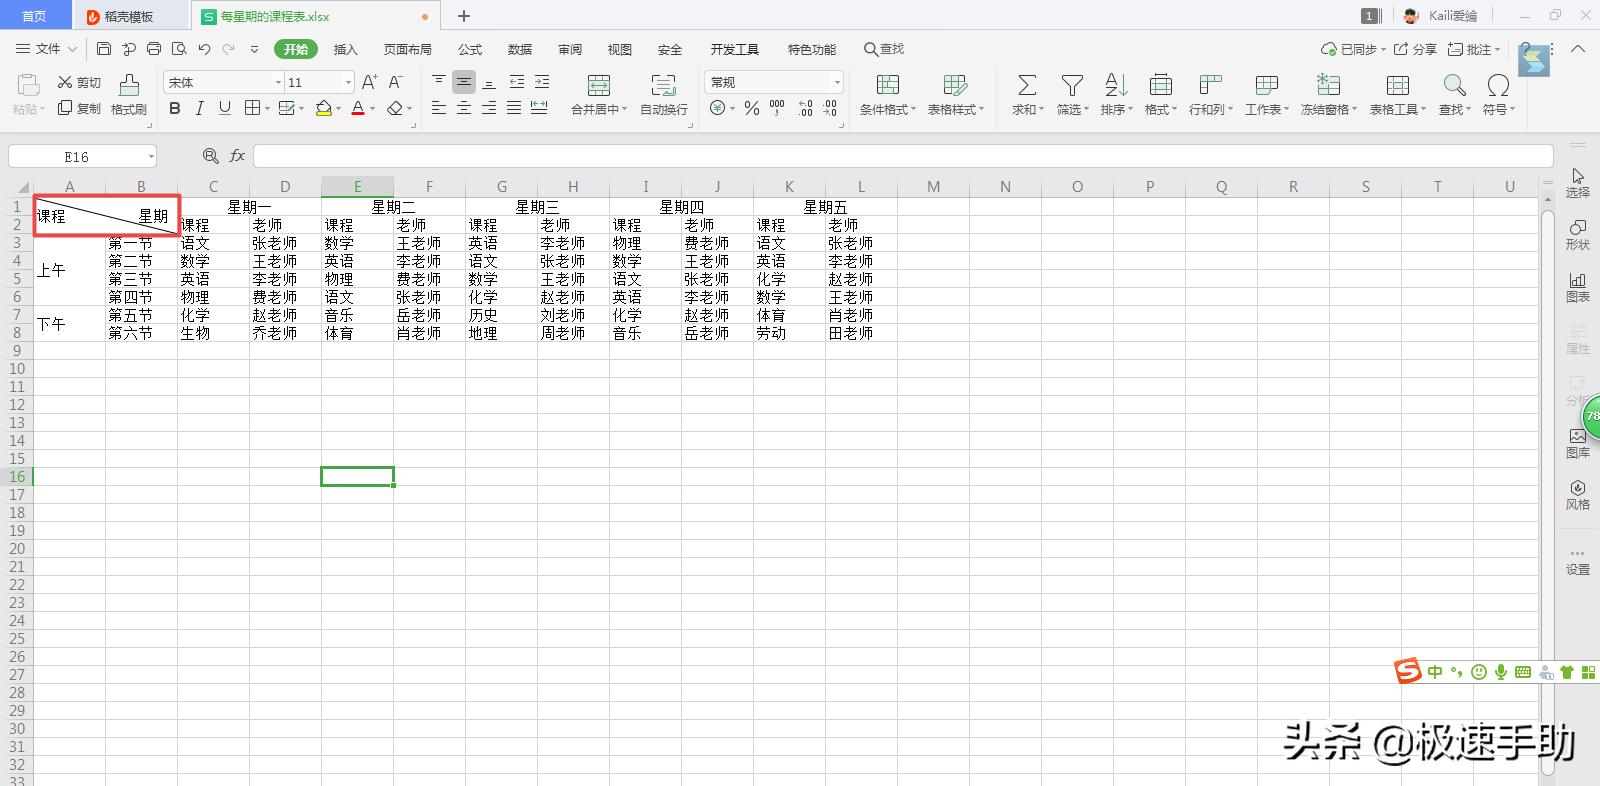The width and height of the screenshot is (1600, 786).
Task: Open the Chart (图表) sidebar panel
Action: point(1578,287)
